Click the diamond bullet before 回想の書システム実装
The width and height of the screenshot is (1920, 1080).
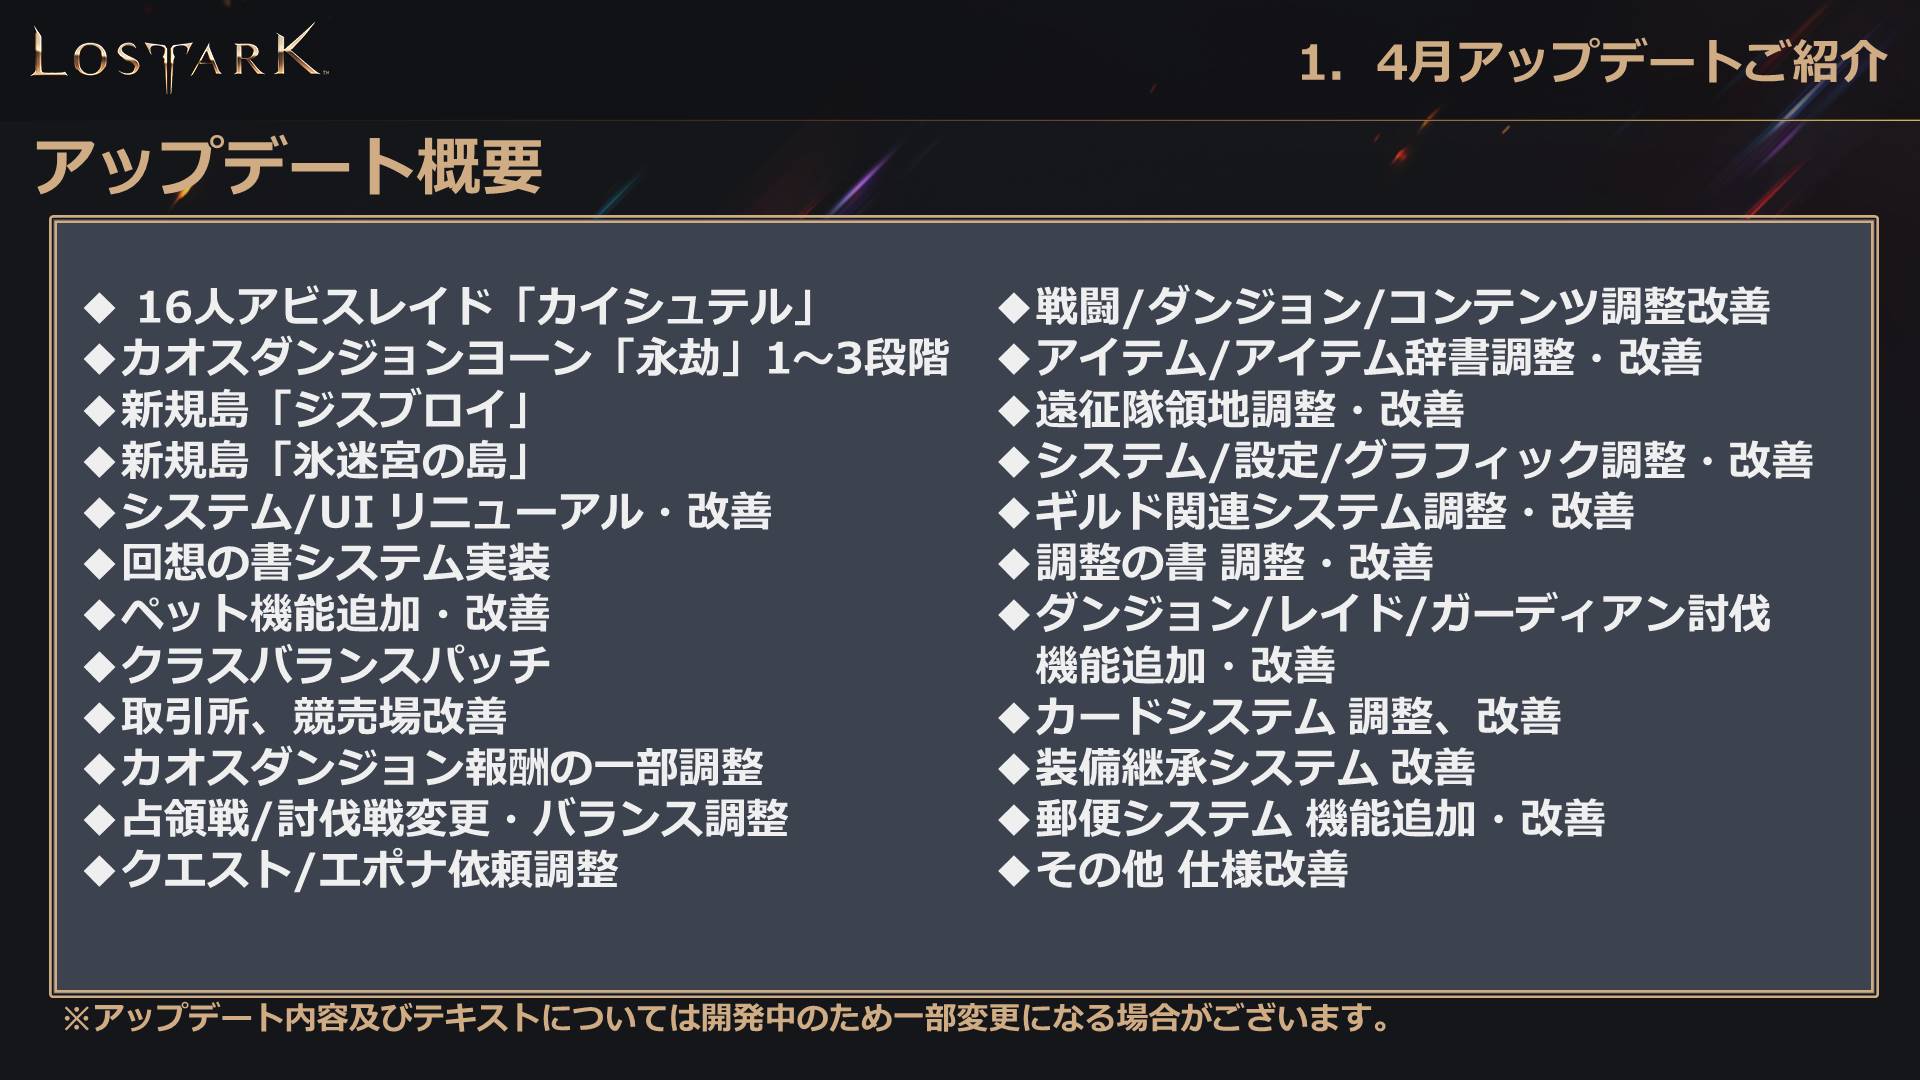[x=101, y=564]
